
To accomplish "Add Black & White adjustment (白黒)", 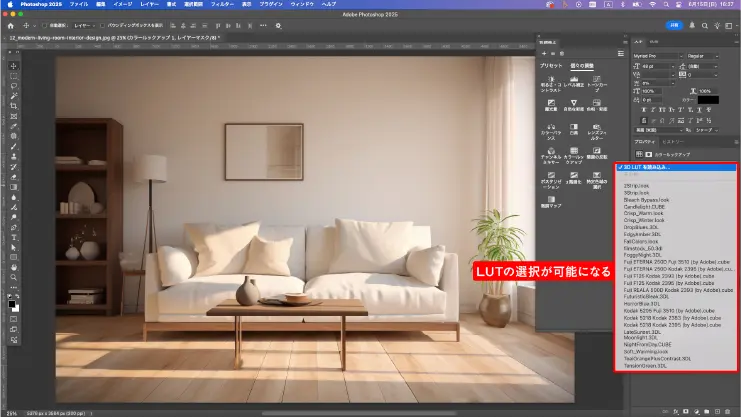I will coord(574,129).
